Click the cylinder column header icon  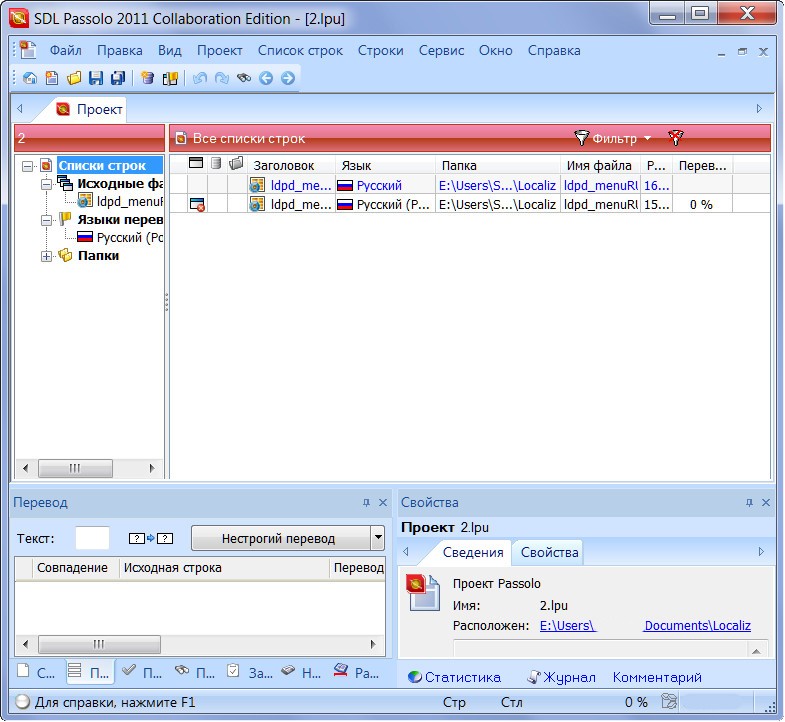[216, 163]
